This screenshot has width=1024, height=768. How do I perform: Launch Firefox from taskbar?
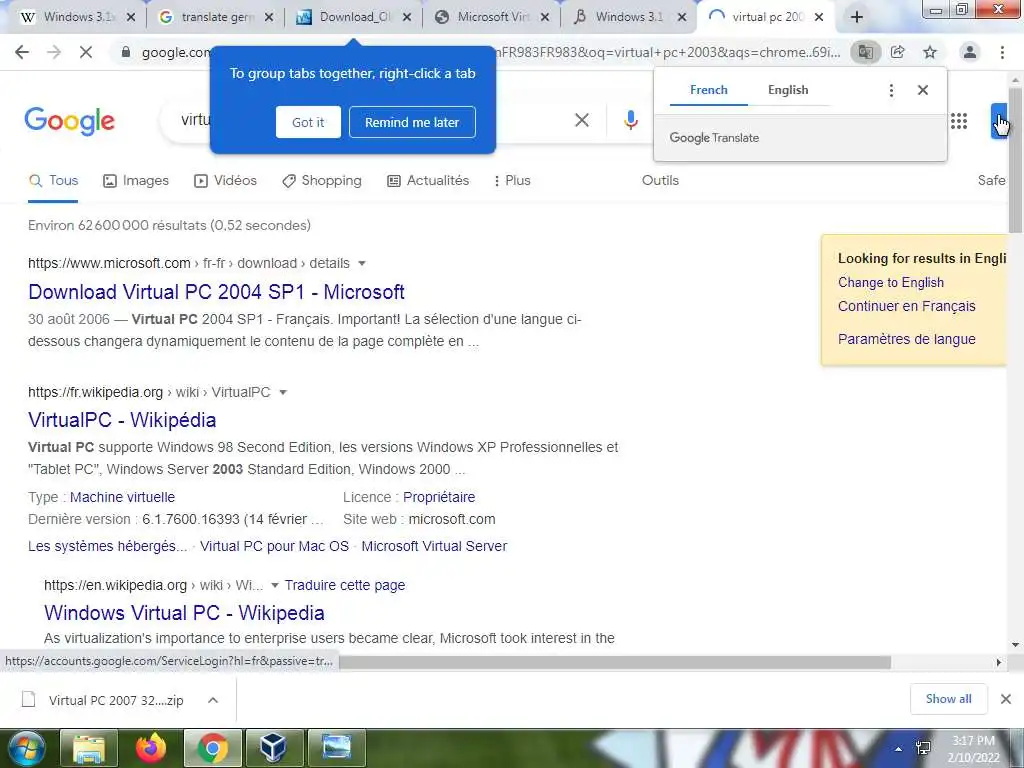pyautogui.click(x=151, y=748)
